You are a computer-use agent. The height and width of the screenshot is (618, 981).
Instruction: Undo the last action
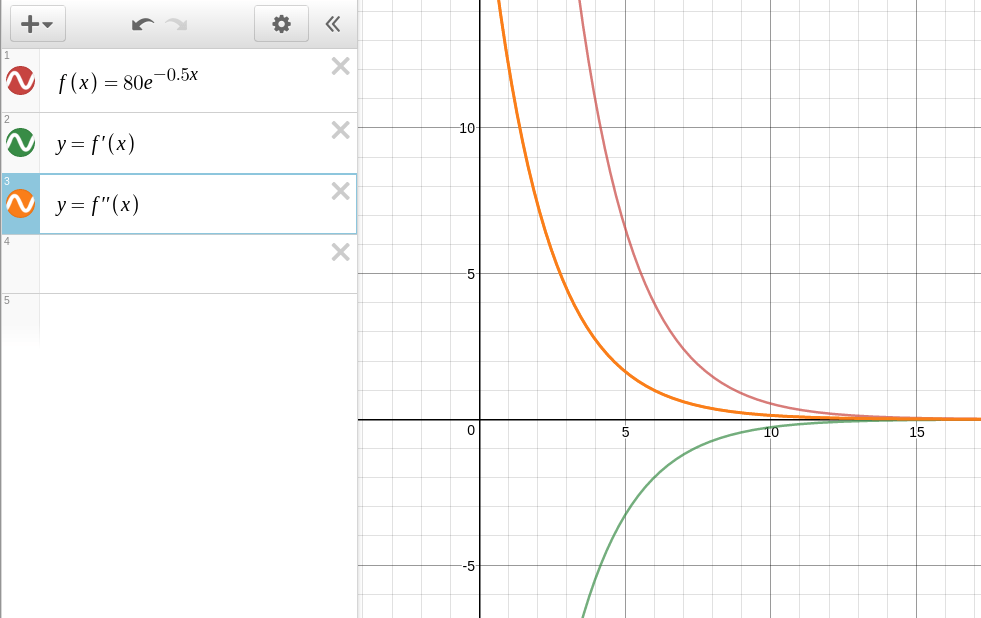[x=143, y=24]
